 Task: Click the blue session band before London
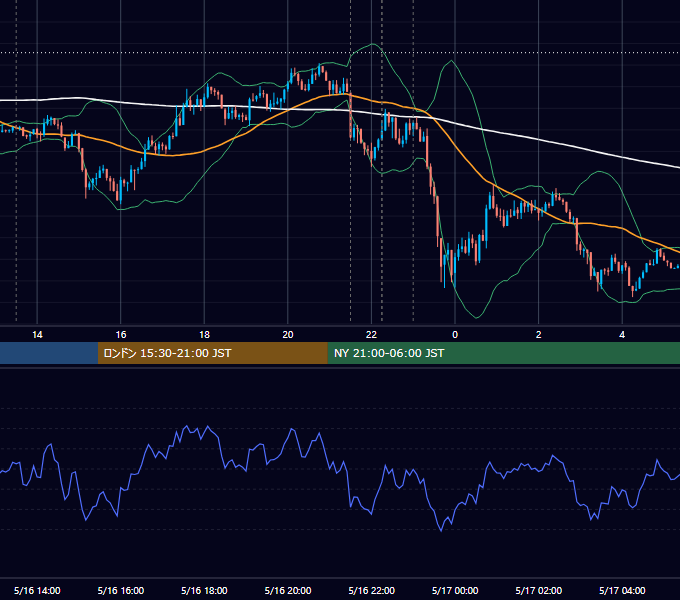pyautogui.click(x=49, y=353)
